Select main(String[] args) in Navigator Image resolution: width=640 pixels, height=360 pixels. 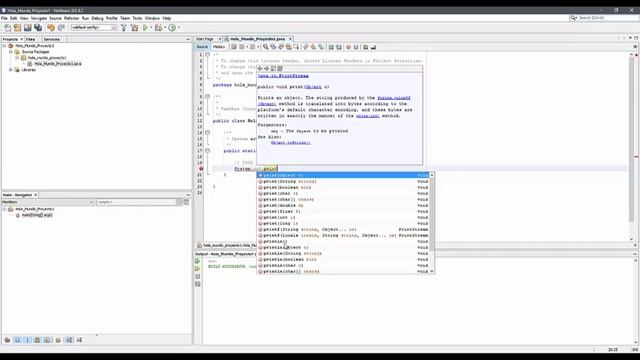click(37, 215)
